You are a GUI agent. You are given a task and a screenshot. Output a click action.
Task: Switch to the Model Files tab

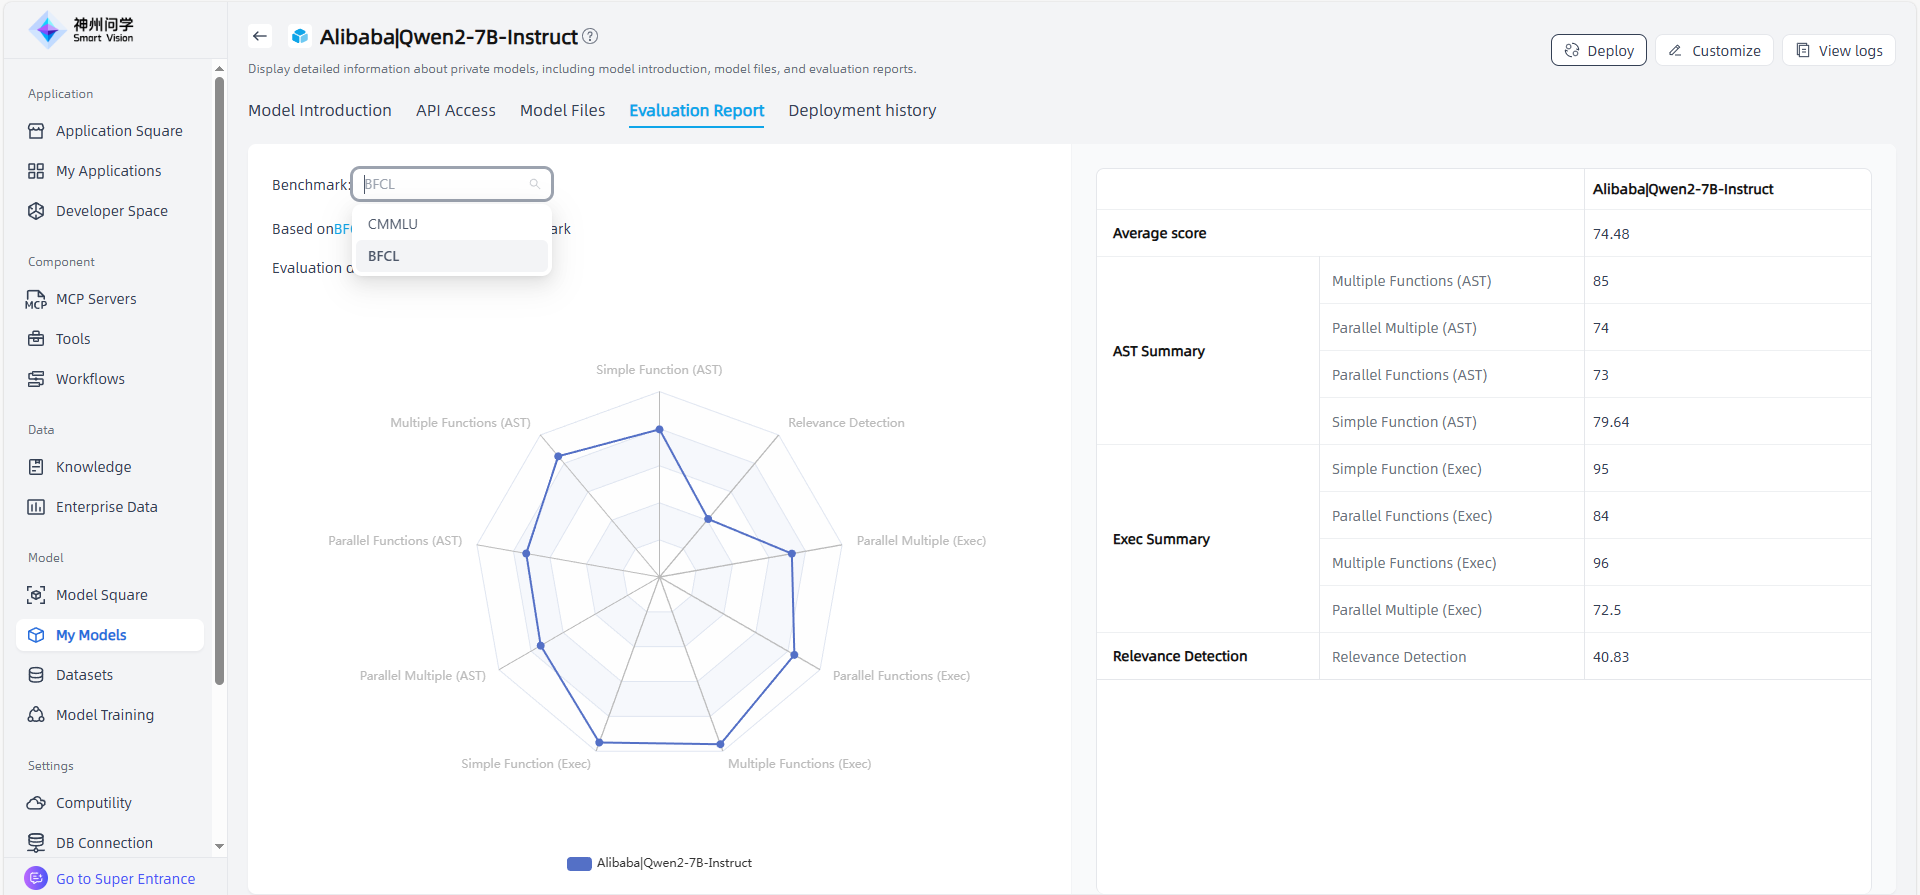point(562,110)
